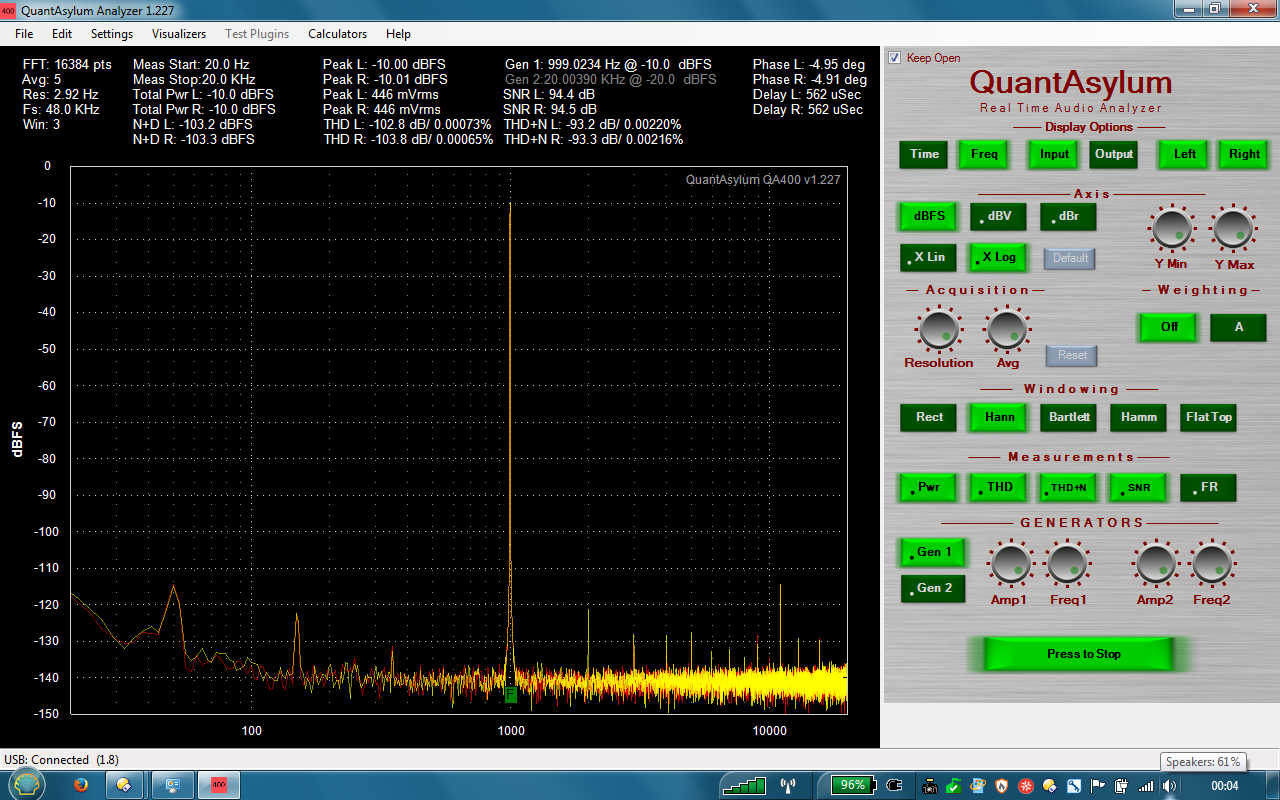Select Bartlett windowing
Image resolution: width=1280 pixels, height=800 pixels.
pos(1068,417)
